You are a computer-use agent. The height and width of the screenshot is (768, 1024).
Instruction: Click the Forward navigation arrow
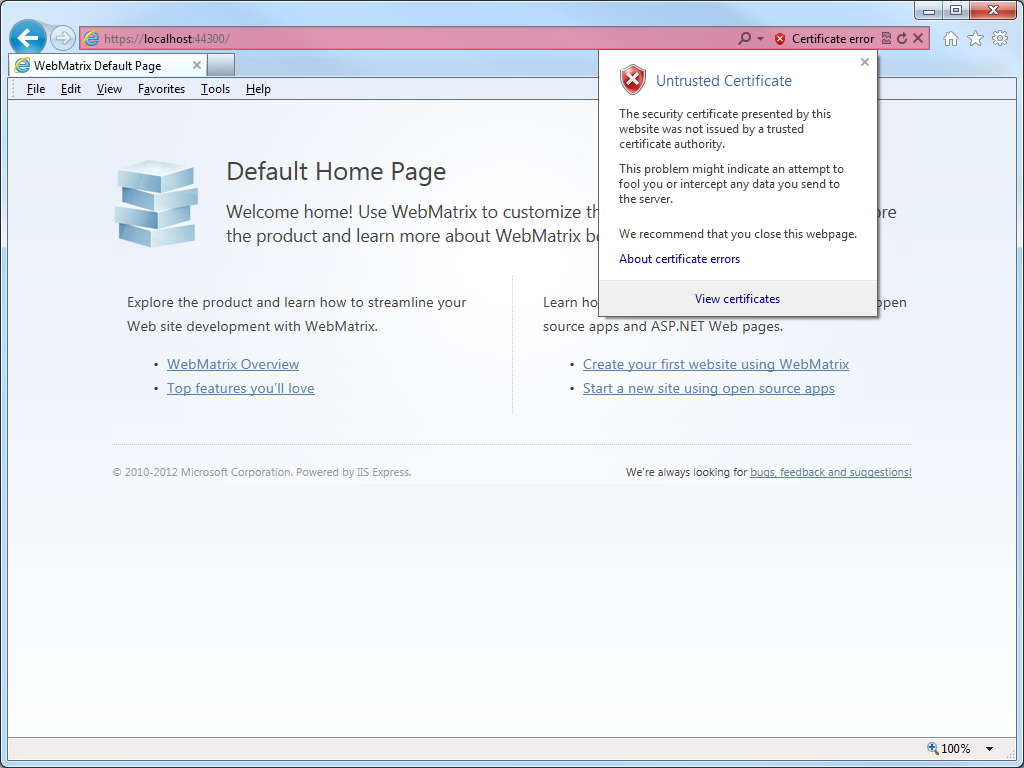(63, 39)
